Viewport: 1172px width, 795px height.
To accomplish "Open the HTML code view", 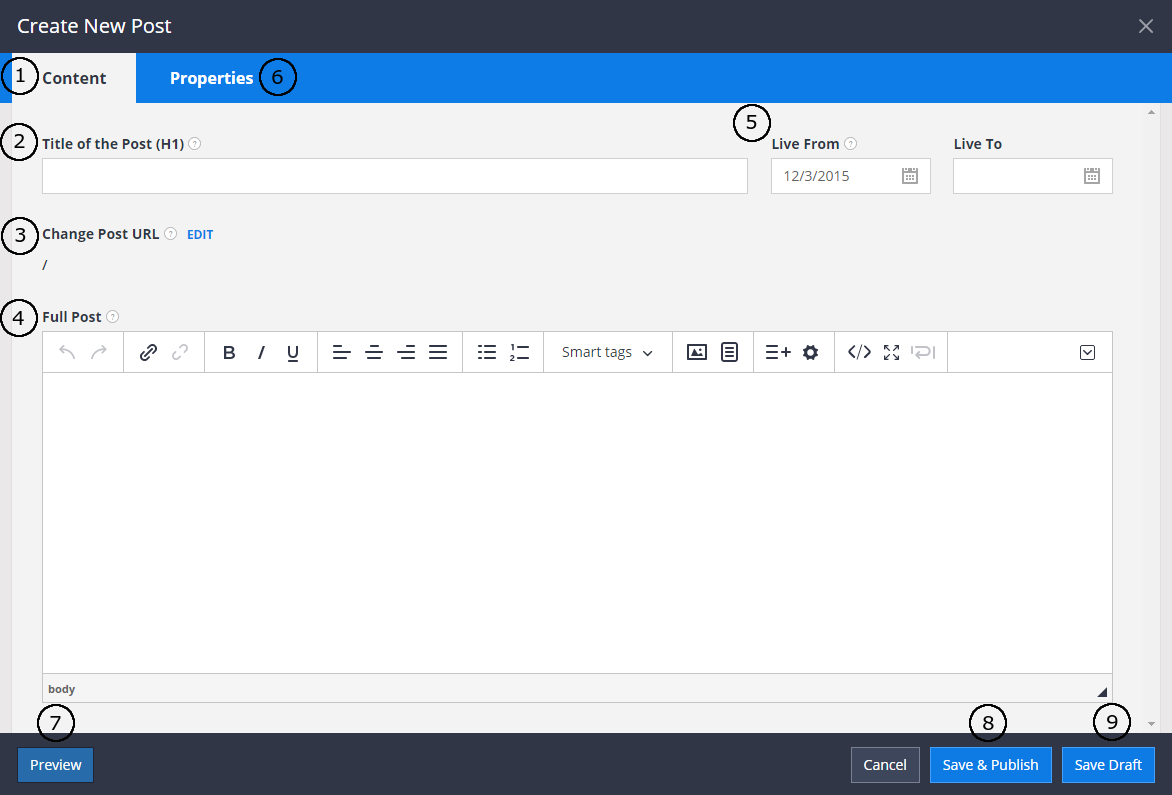I will tap(861, 351).
